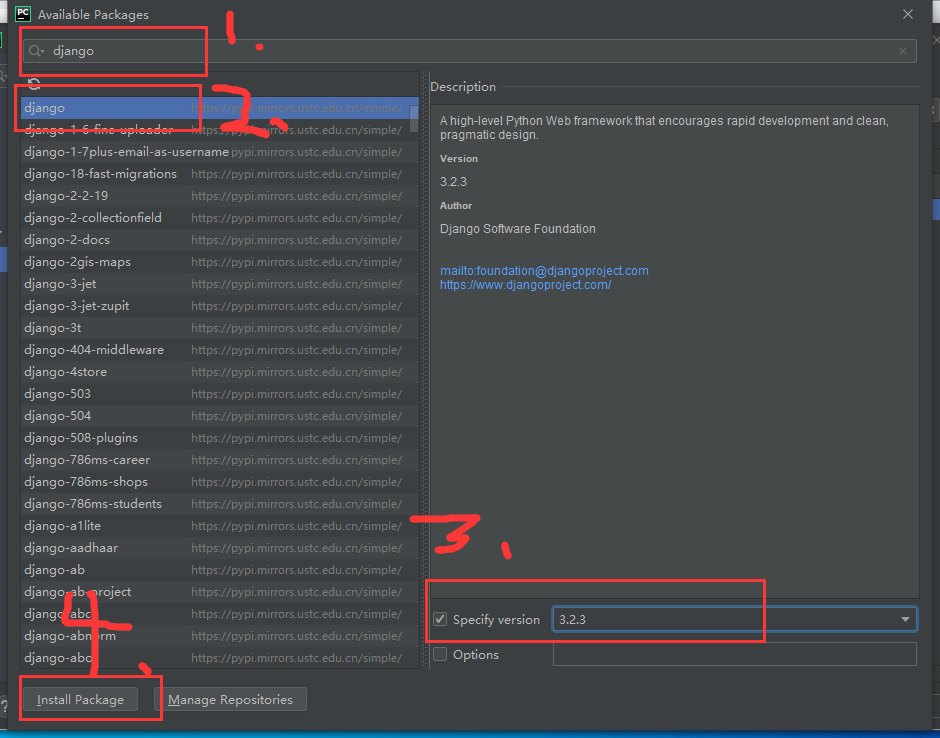Select the django package row
Viewport: 940px width, 738px height.
point(219,108)
